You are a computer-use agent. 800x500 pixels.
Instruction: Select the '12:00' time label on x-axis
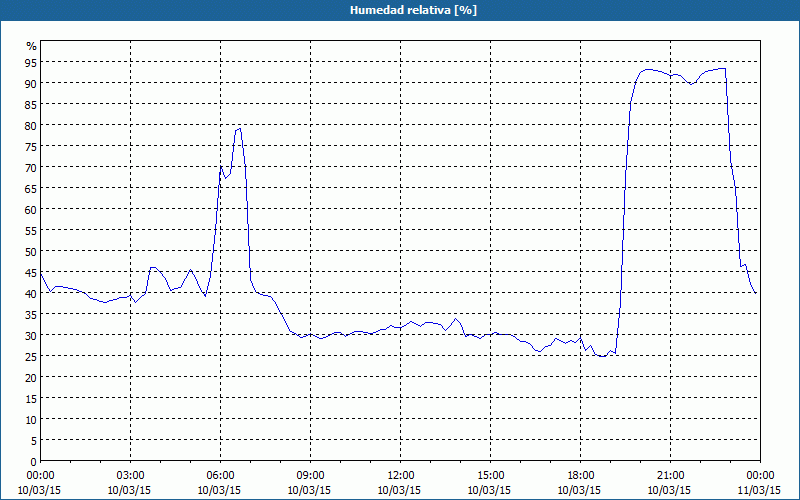click(x=401, y=476)
